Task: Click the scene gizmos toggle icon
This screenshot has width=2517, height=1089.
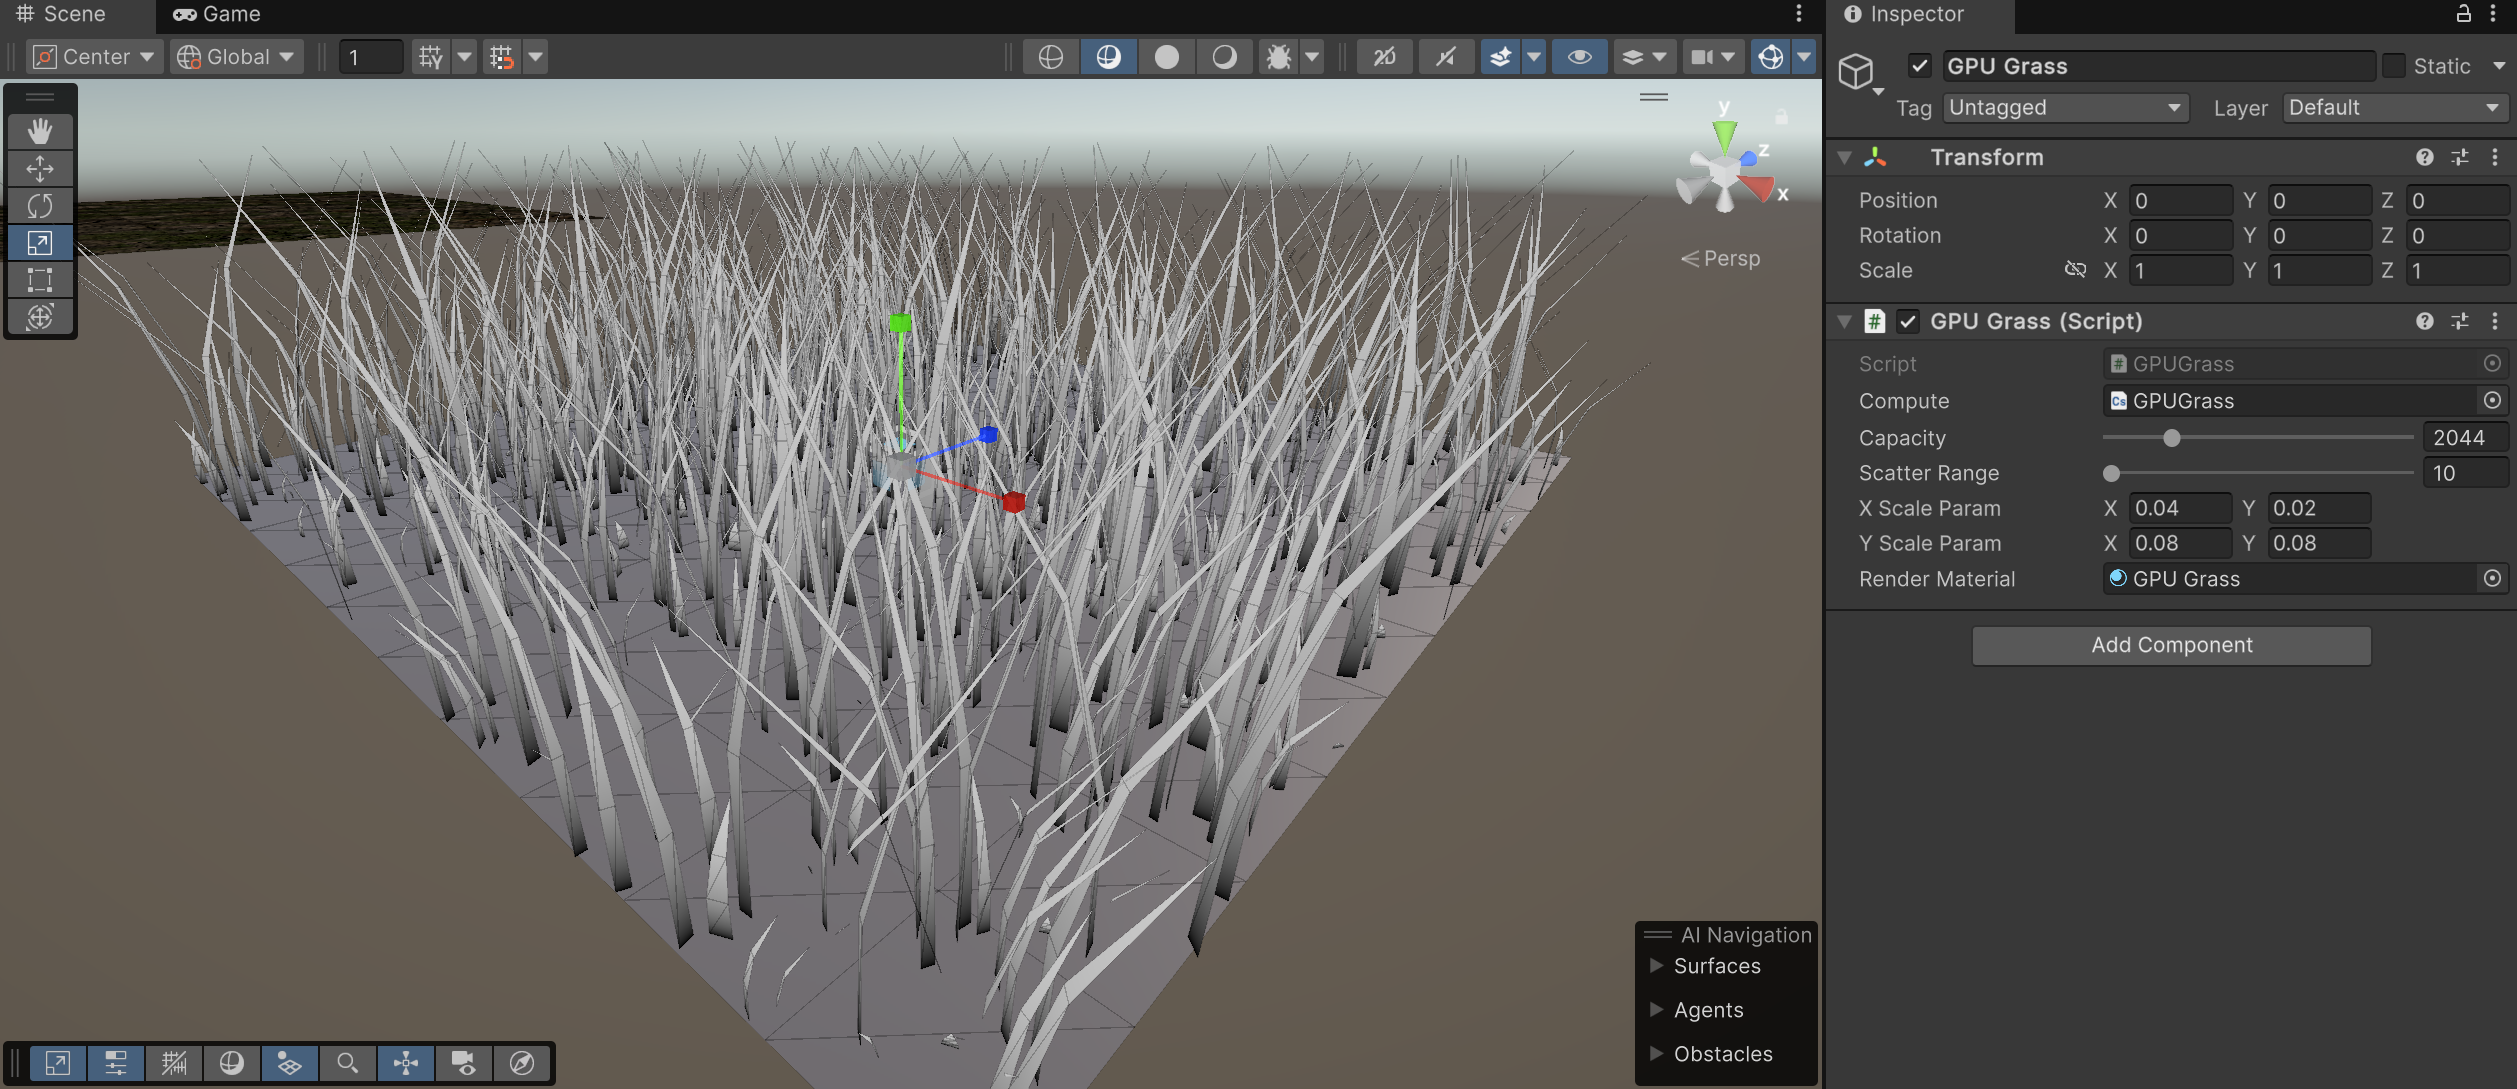Action: pyautogui.click(x=1770, y=57)
